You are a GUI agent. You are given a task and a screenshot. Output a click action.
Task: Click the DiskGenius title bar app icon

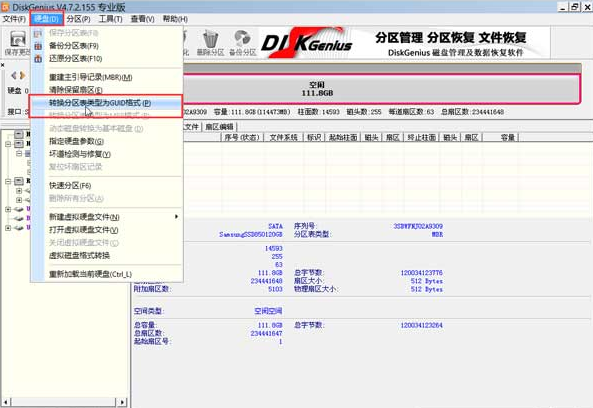coord(5,7)
